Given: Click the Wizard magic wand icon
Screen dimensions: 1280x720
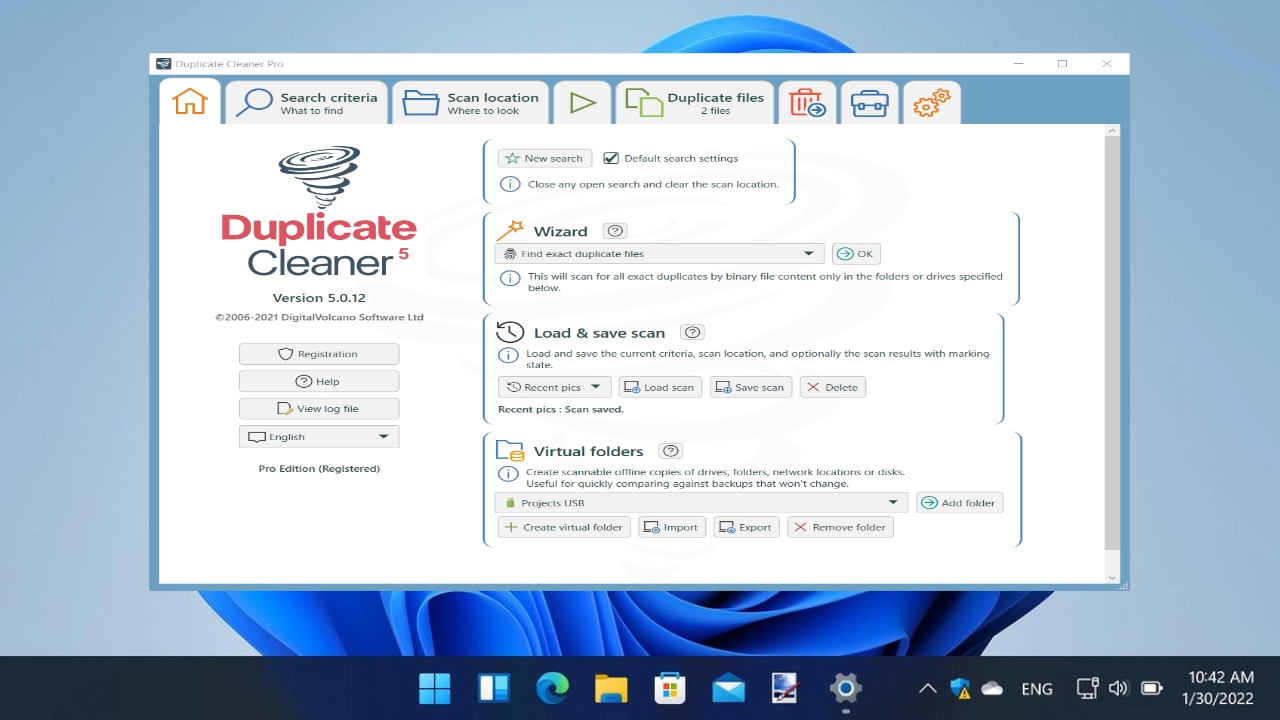Looking at the screenshot, I should [x=510, y=231].
